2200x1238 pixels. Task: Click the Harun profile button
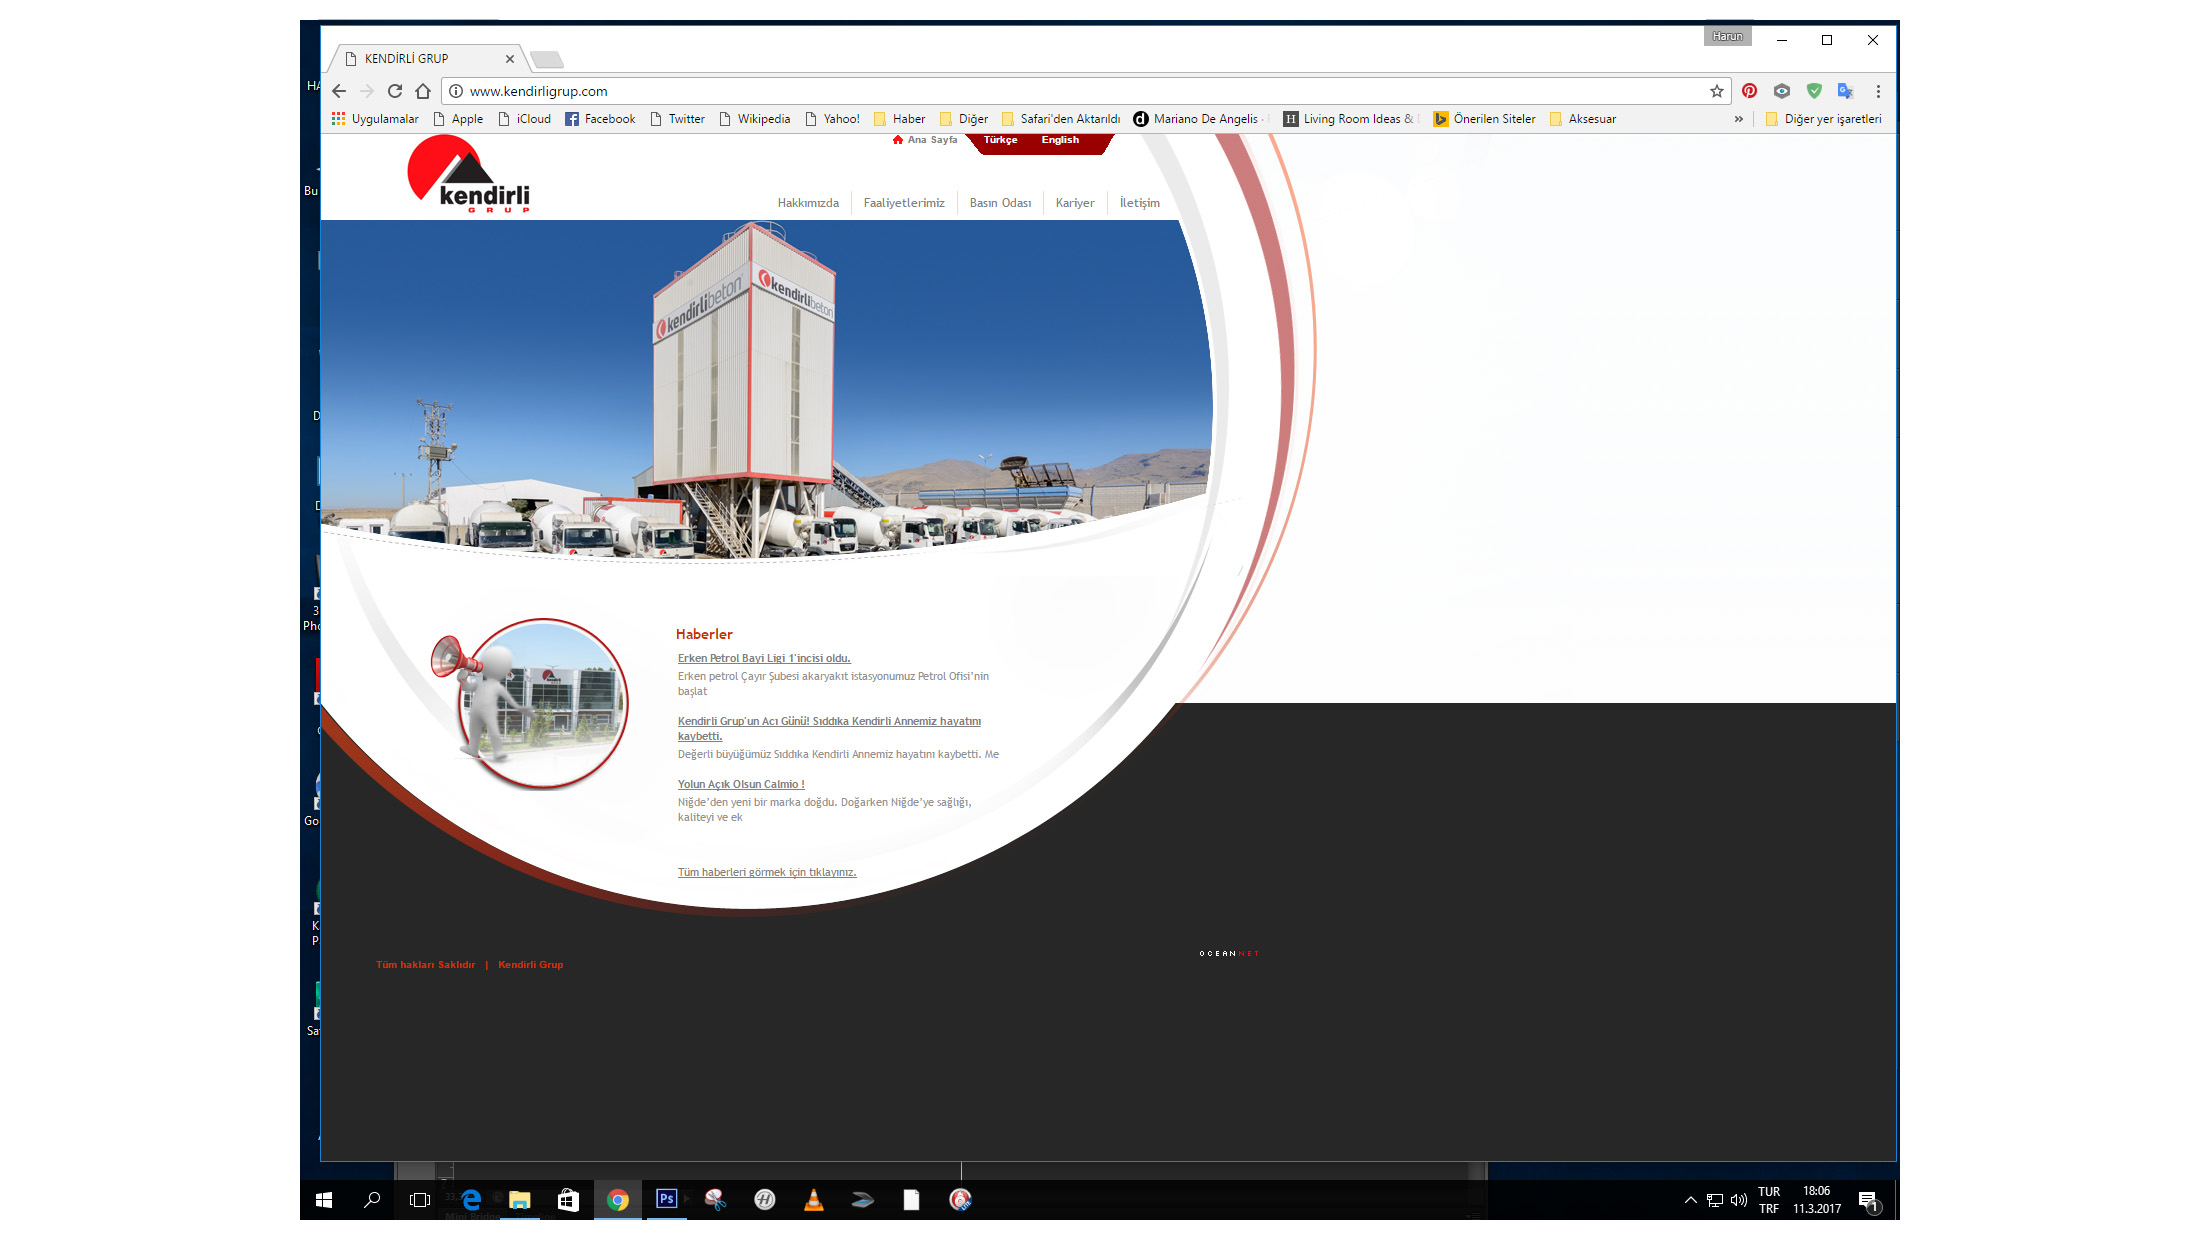[1727, 36]
